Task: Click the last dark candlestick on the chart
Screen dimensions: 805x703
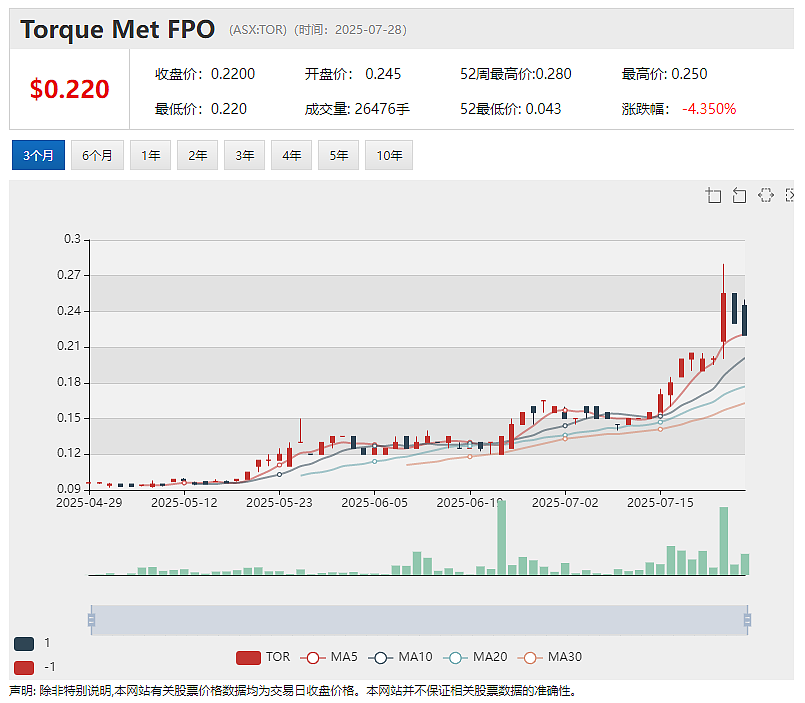Action: tap(744, 320)
